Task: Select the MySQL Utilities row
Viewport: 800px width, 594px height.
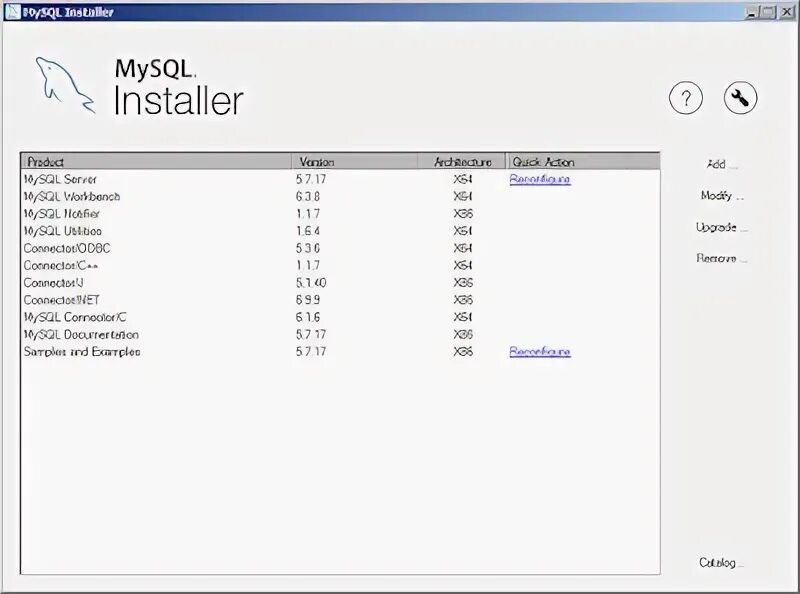Action: (340, 231)
